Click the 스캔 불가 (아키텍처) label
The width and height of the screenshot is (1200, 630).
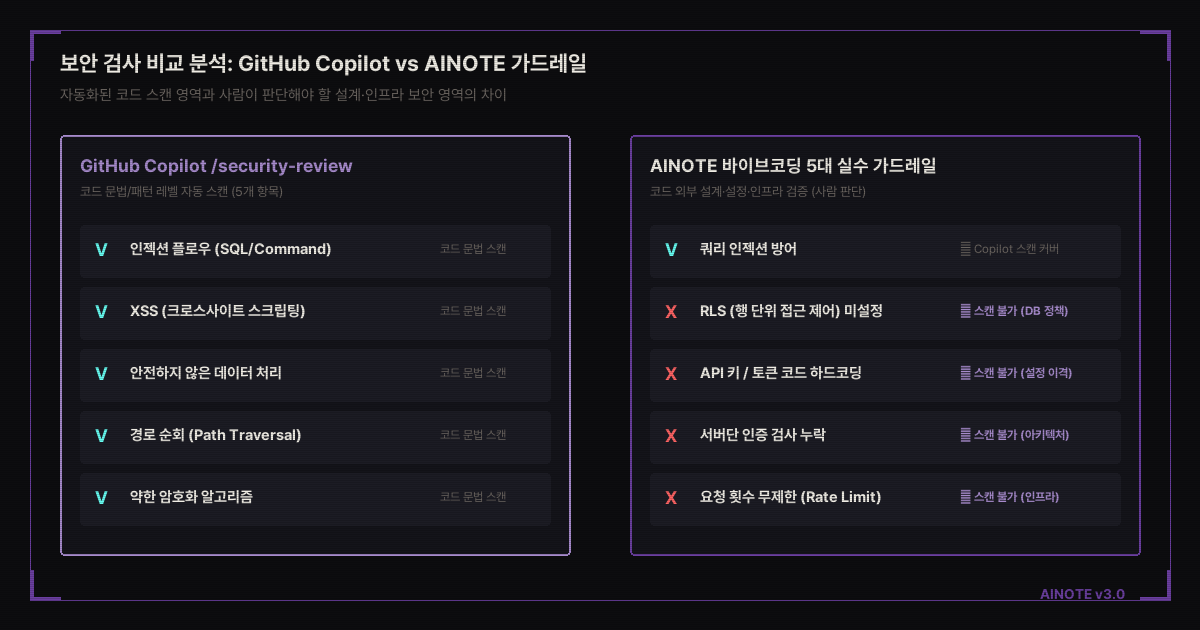(1015, 435)
